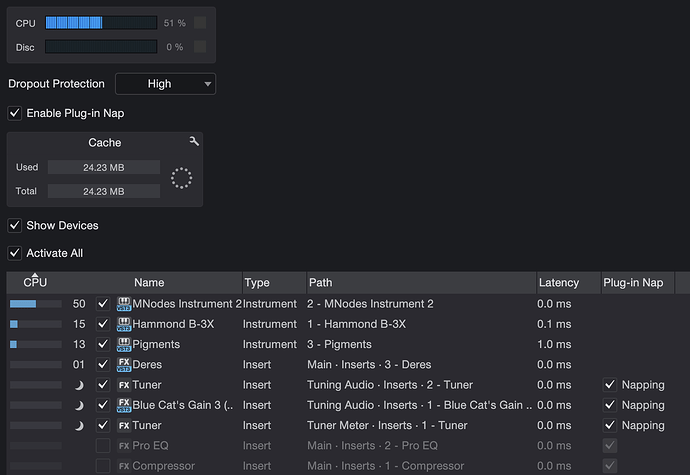This screenshot has height=475, width=690.
Task: Click nap moon icon for Tuner Meter Tuner
Action: coord(79,426)
